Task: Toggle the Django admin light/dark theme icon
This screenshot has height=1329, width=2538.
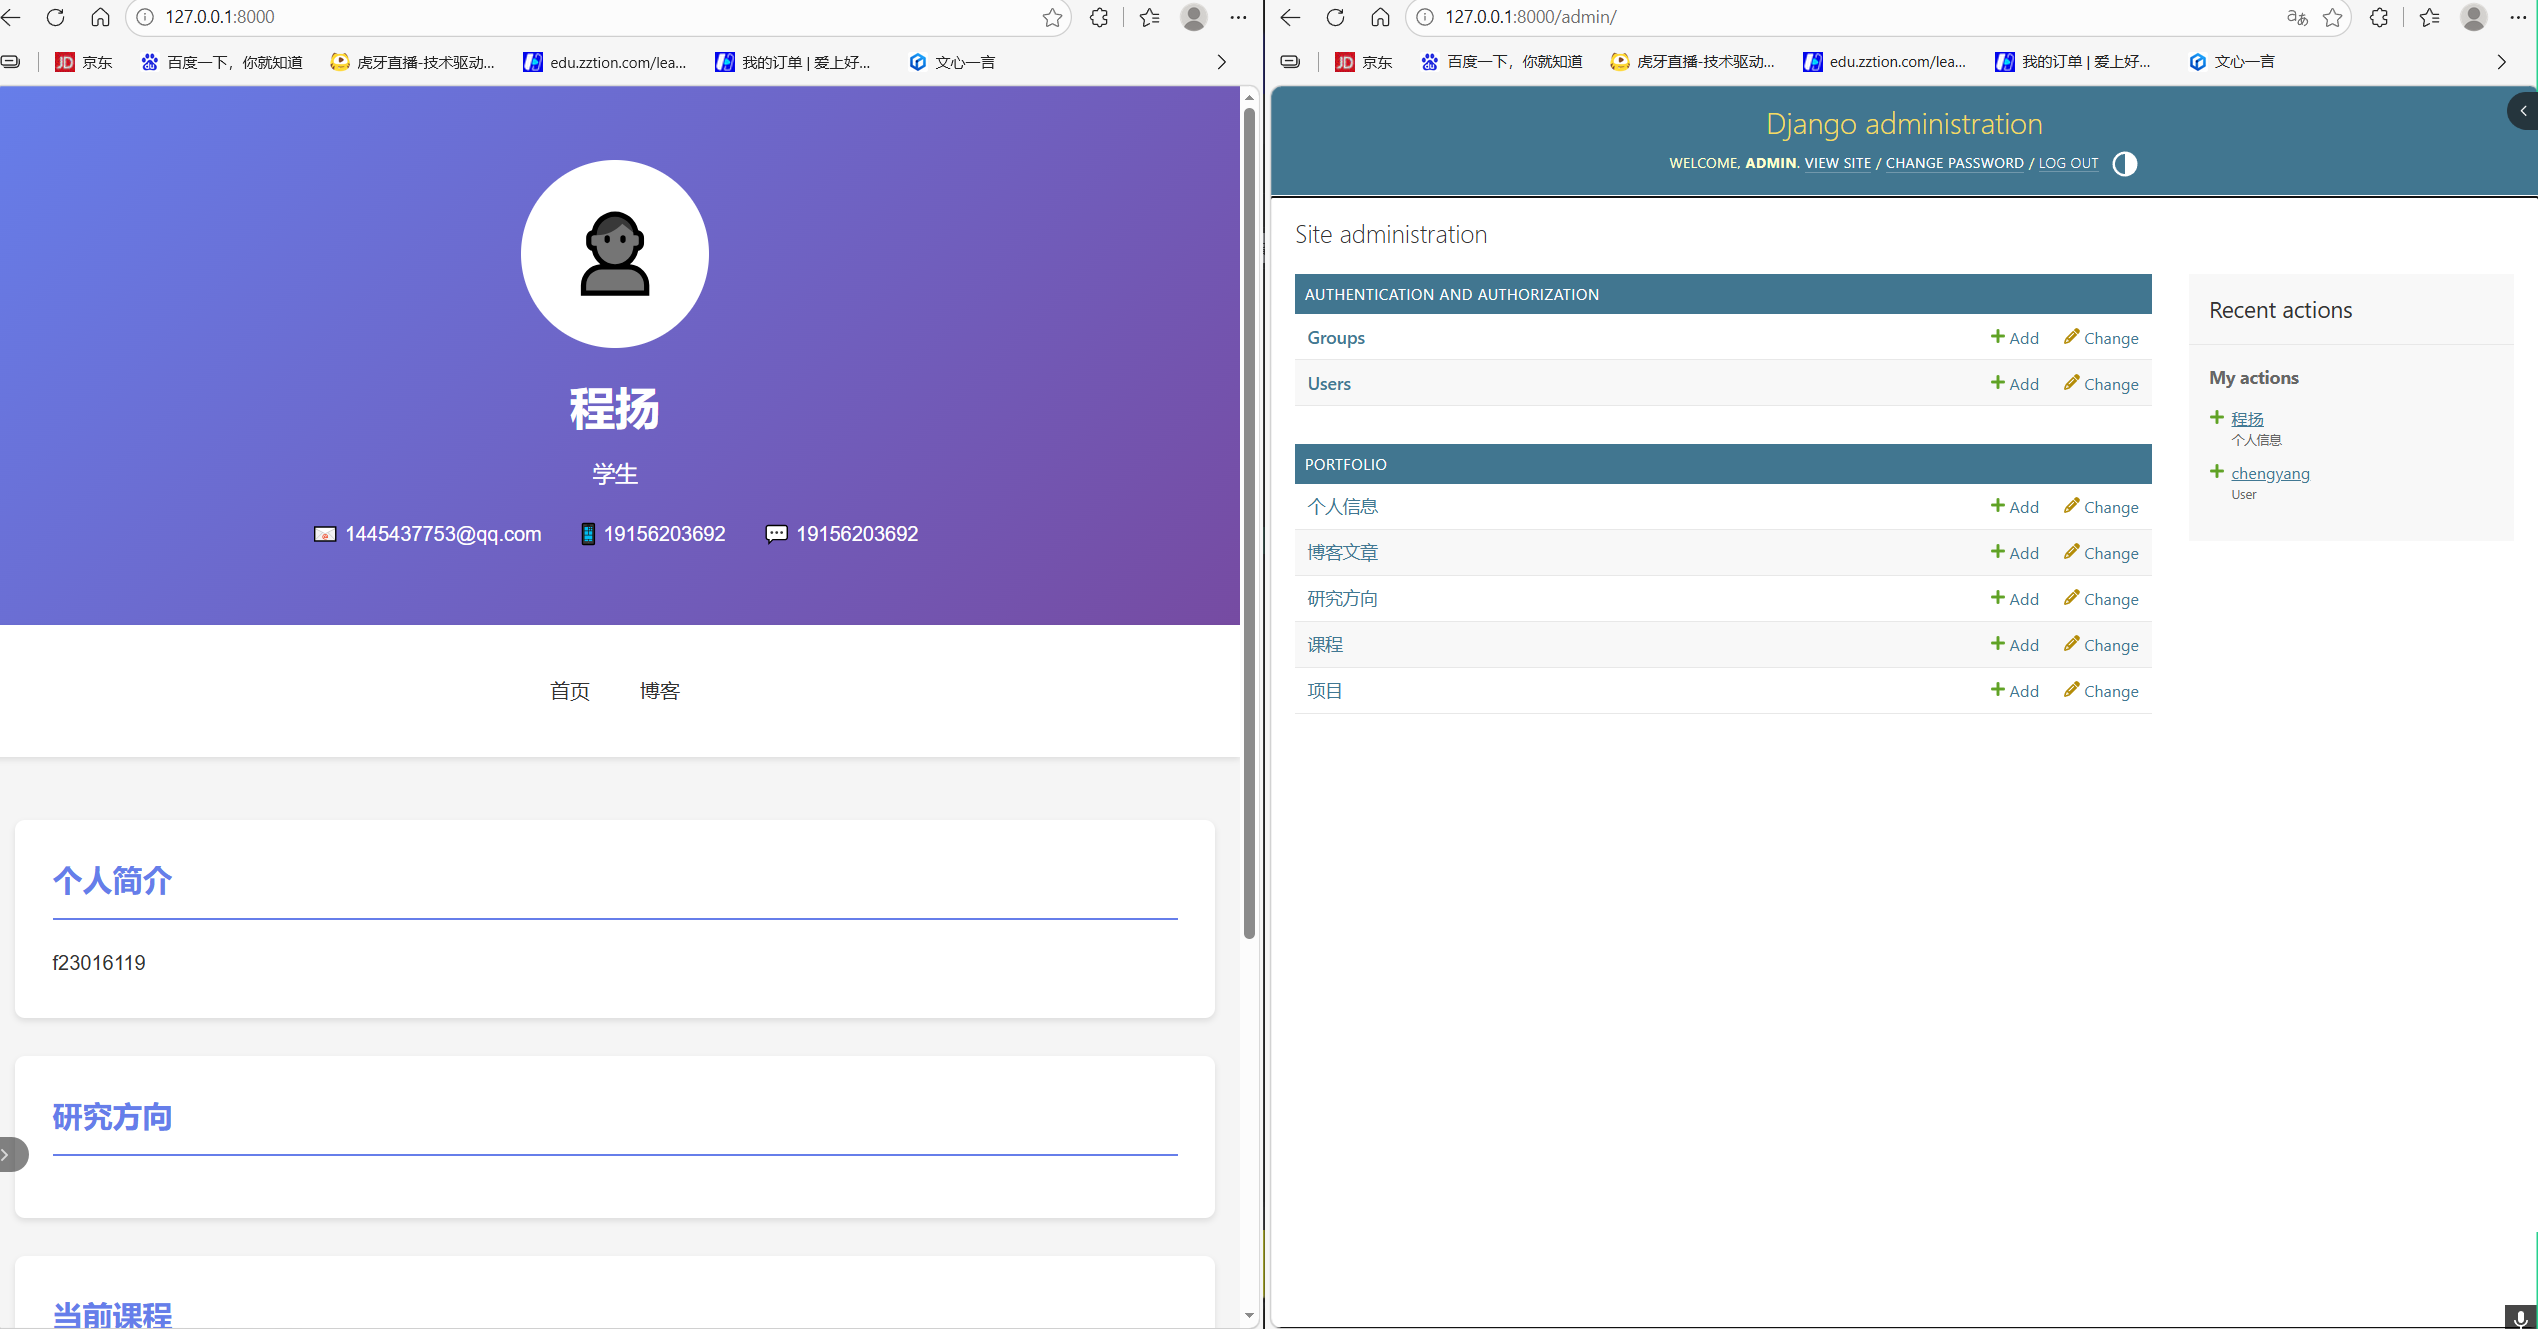Action: pos(2125,164)
